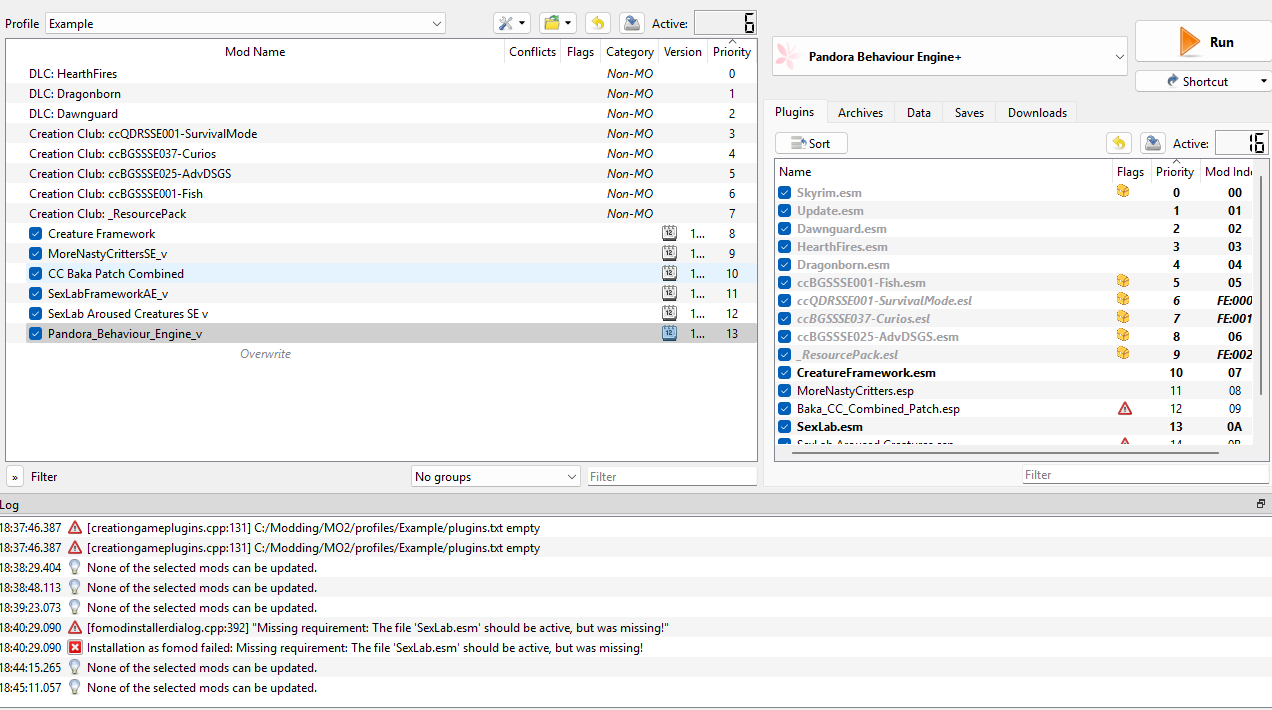Toggle the Creature Framework mod checkbox
Screen dimensions: 1272x710
(x=36, y=233)
